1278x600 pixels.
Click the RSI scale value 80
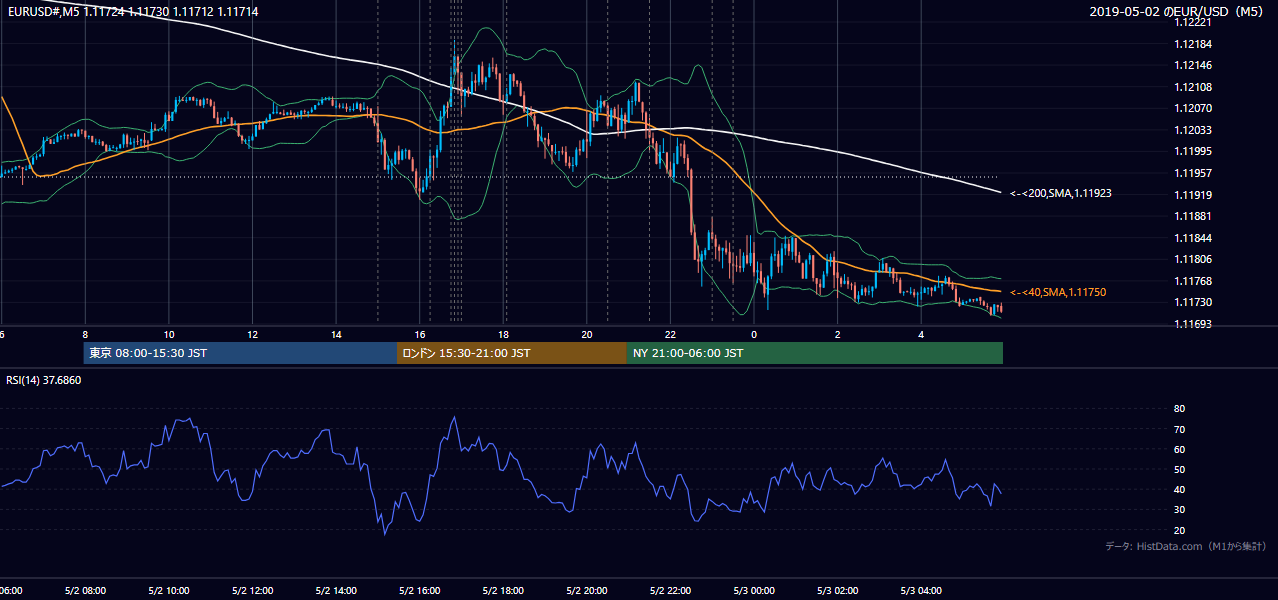(x=1180, y=409)
